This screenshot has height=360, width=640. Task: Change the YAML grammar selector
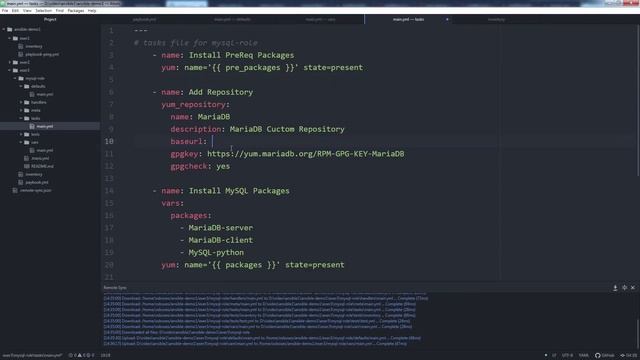[x=584, y=356]
